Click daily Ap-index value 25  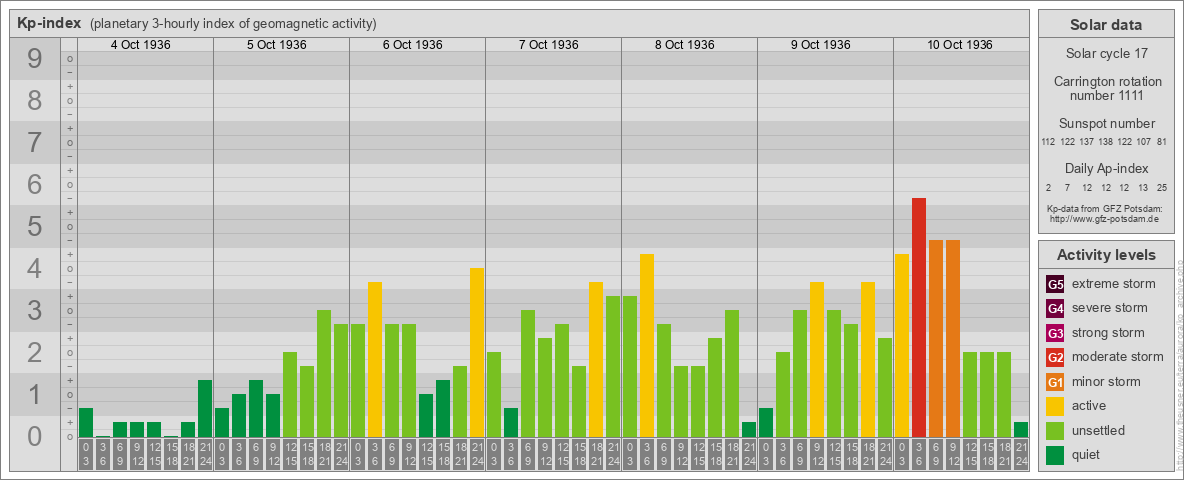pos(1161,187)
